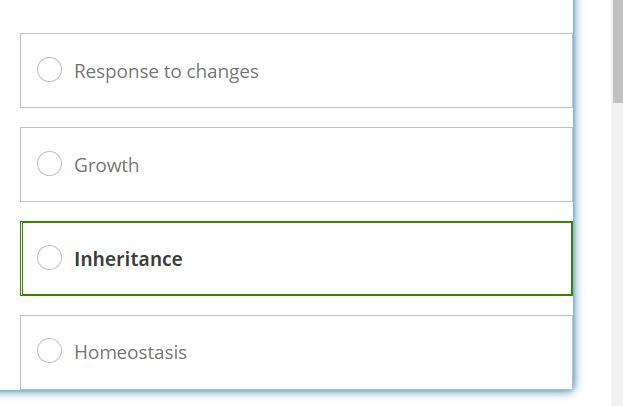623x406 pixels.
Task: Click the green-outlined Inheritance option card
Action: point(400,259)
